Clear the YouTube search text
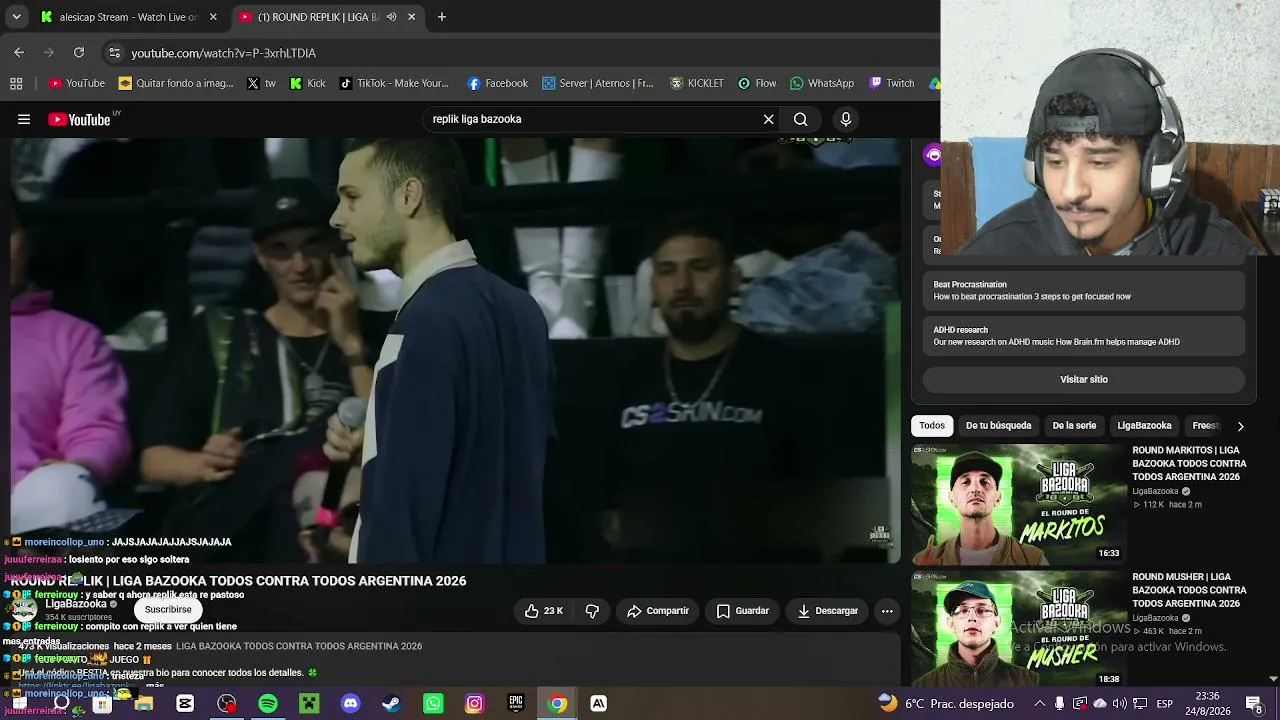Screen dimensions: 1280x720 pyautogui.click(x=768, y=119)
